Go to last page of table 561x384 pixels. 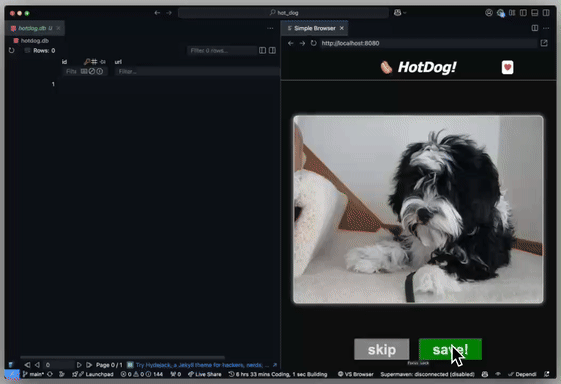89,365
